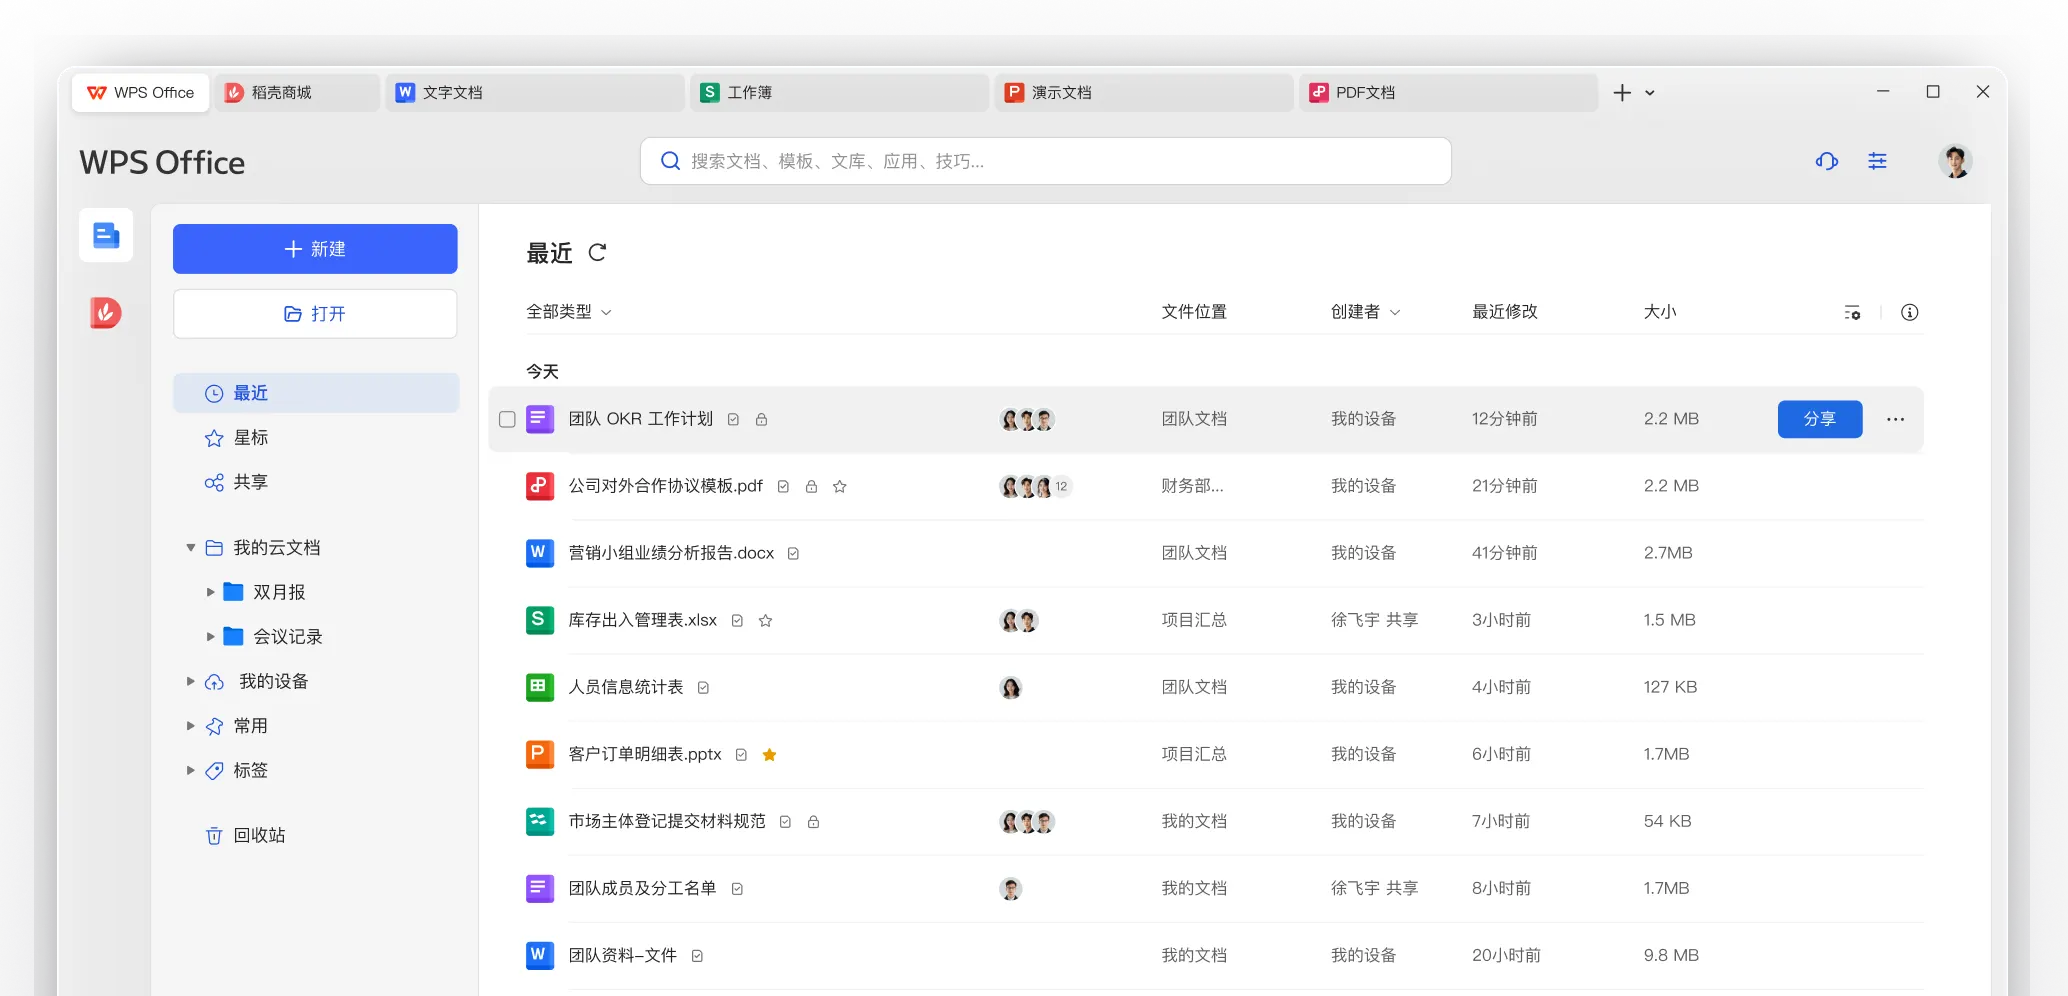Share 团队 OKR 工作计划 via its 分享 button
2068x996 pixels.
pos(1820,419)
